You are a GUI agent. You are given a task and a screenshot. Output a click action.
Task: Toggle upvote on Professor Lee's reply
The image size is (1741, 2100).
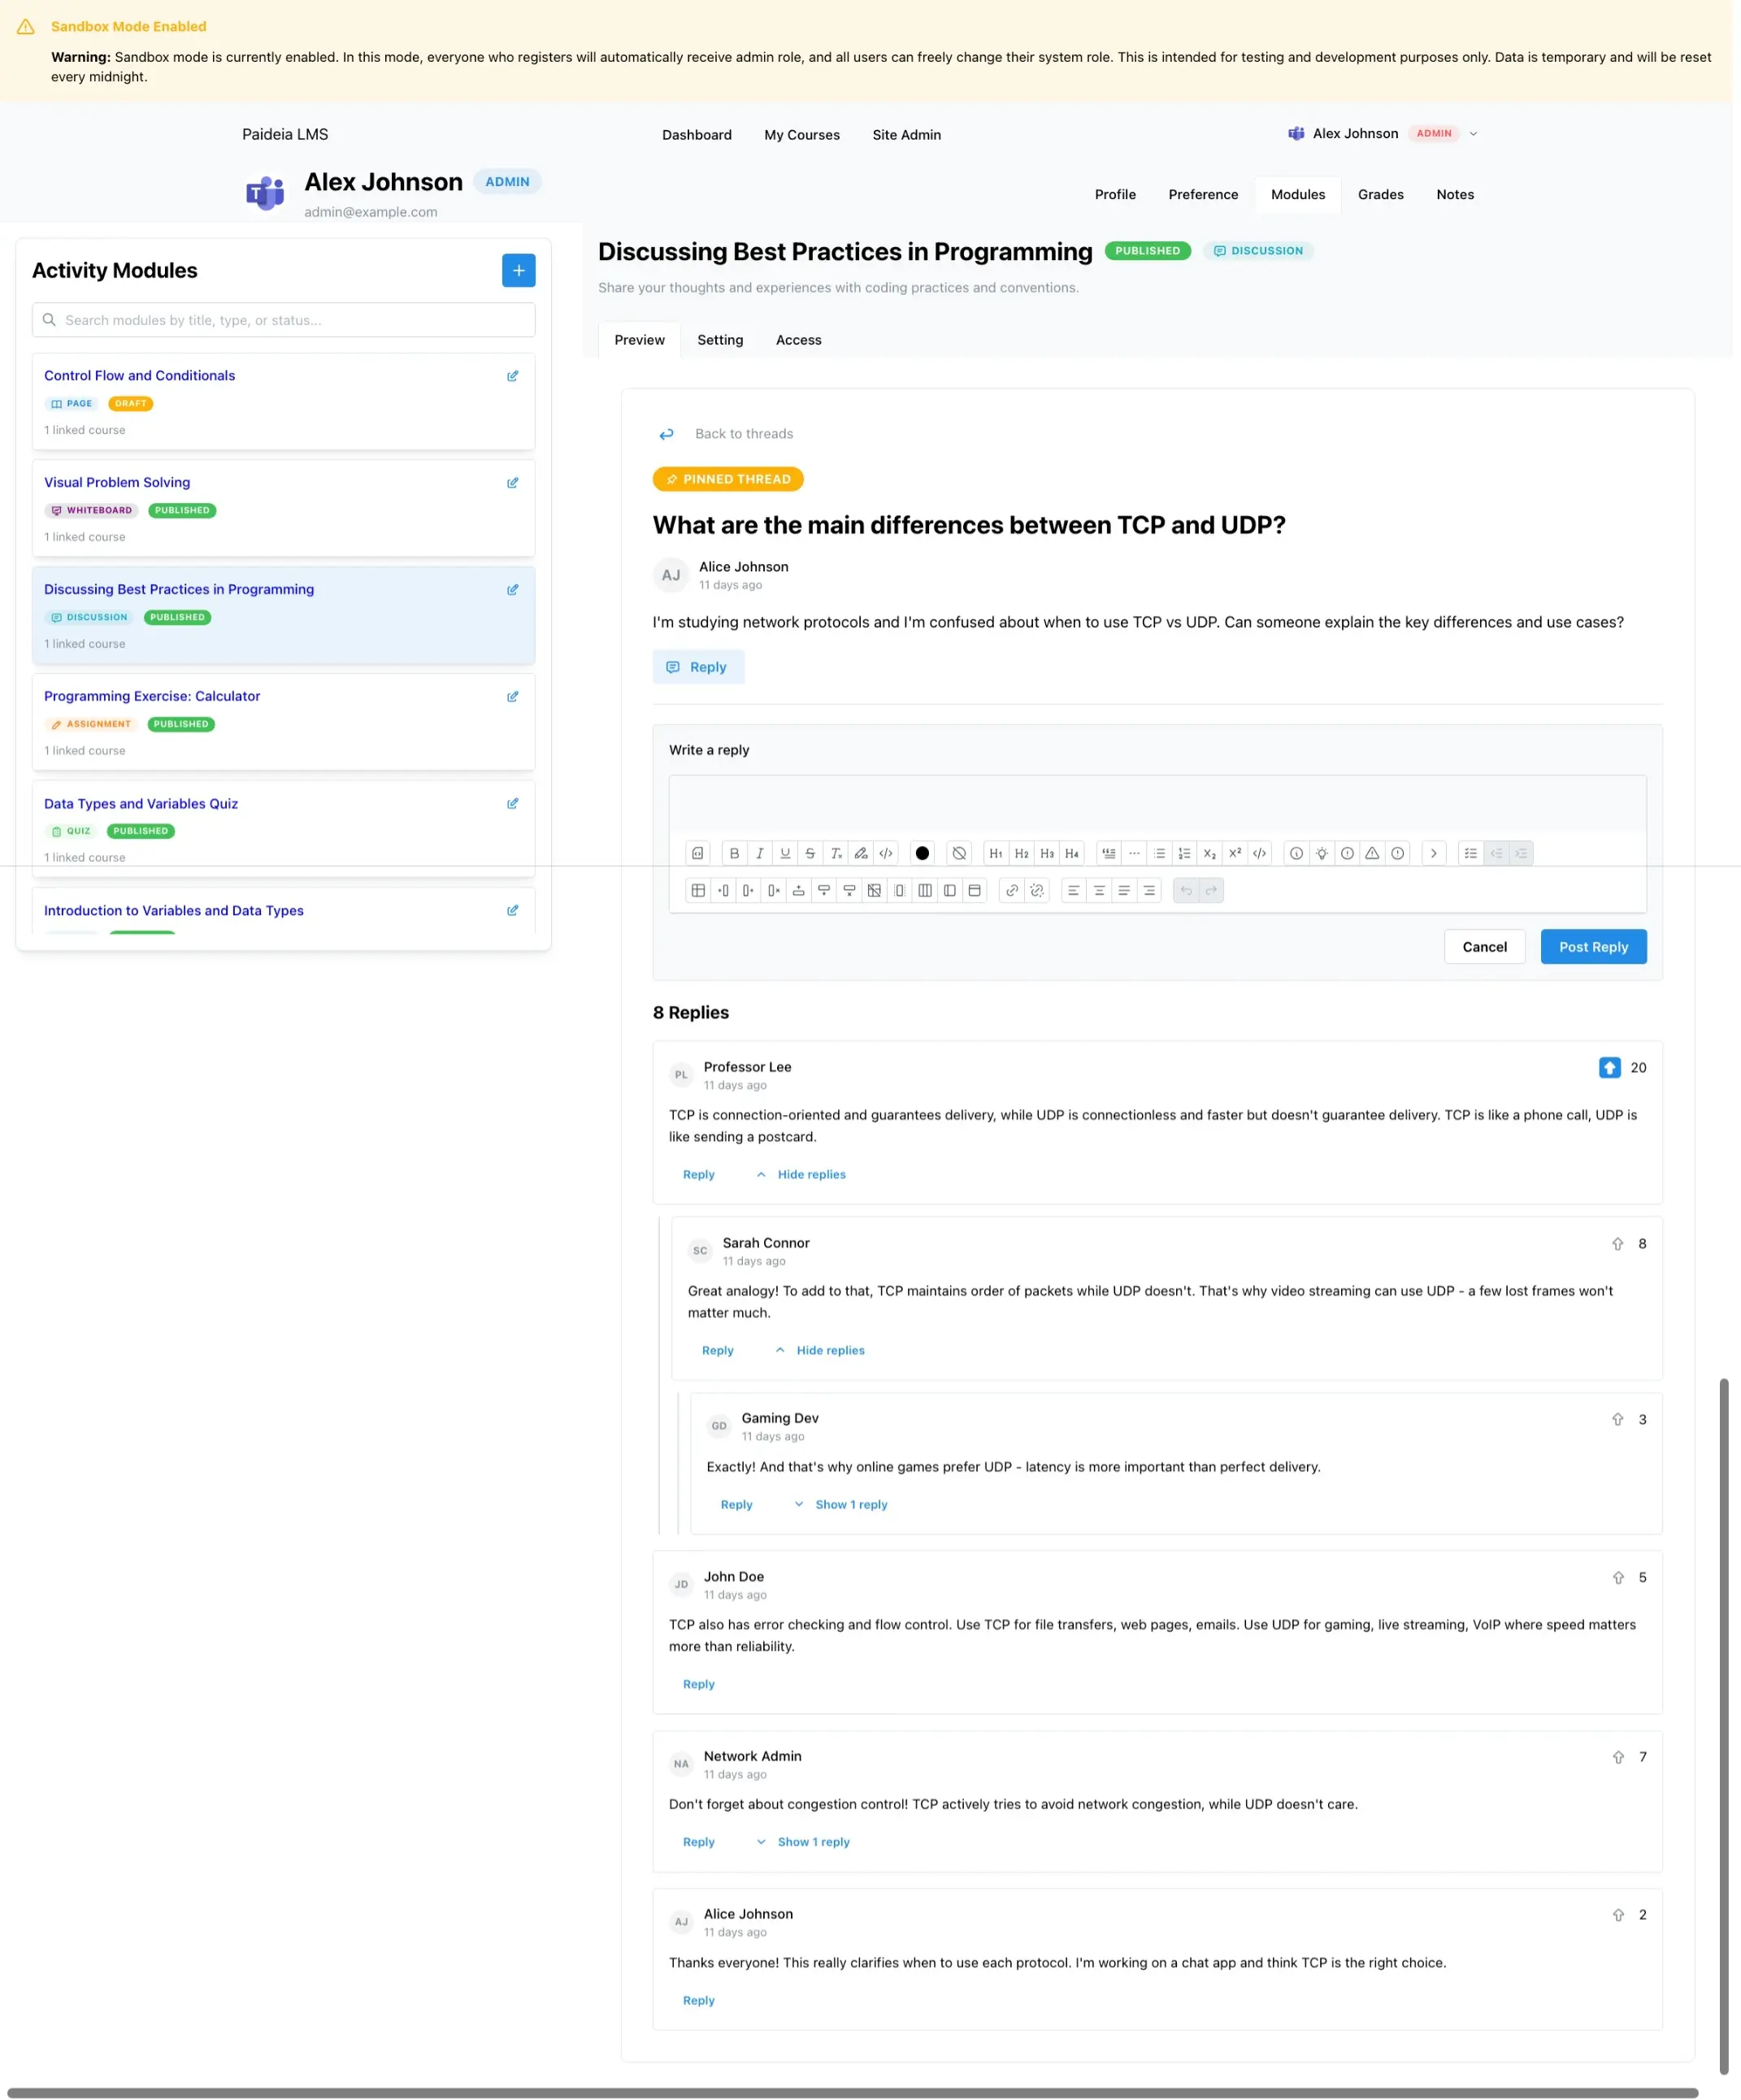point(1609,1068)
